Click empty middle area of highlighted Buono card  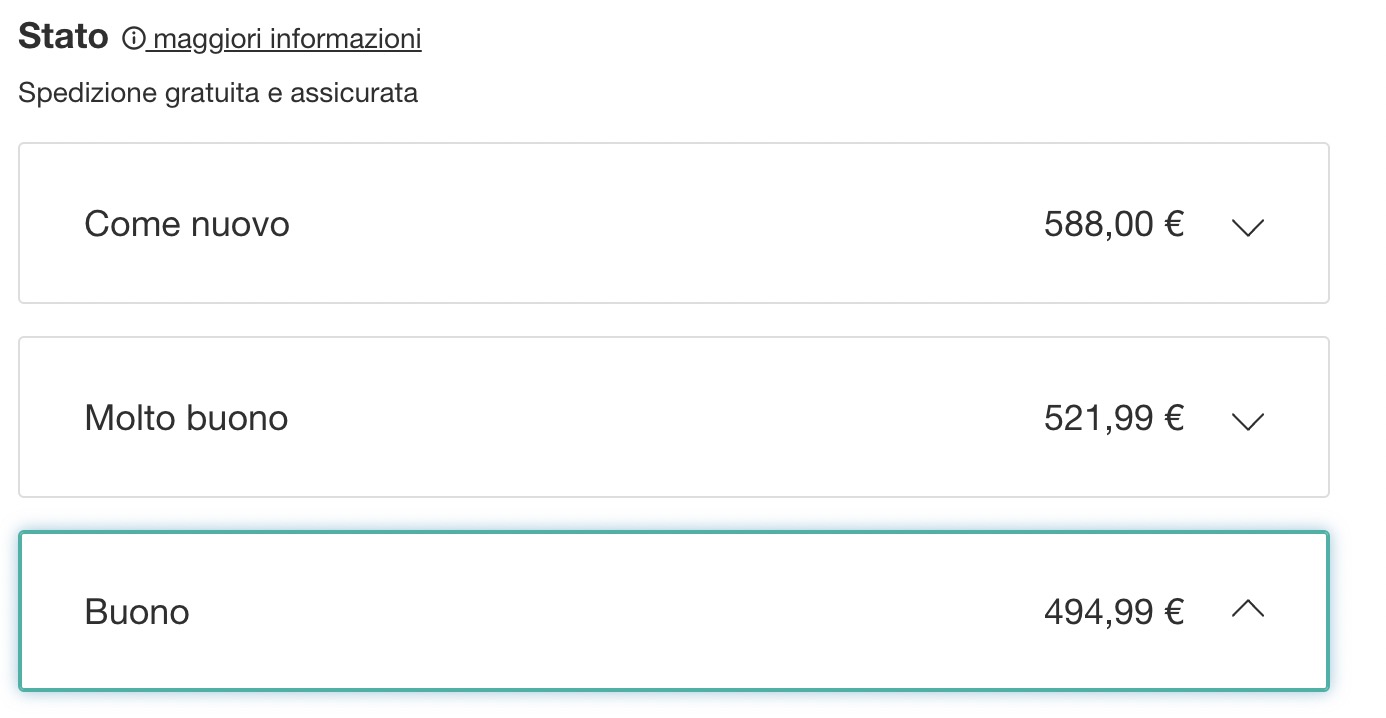click(660, 611)
